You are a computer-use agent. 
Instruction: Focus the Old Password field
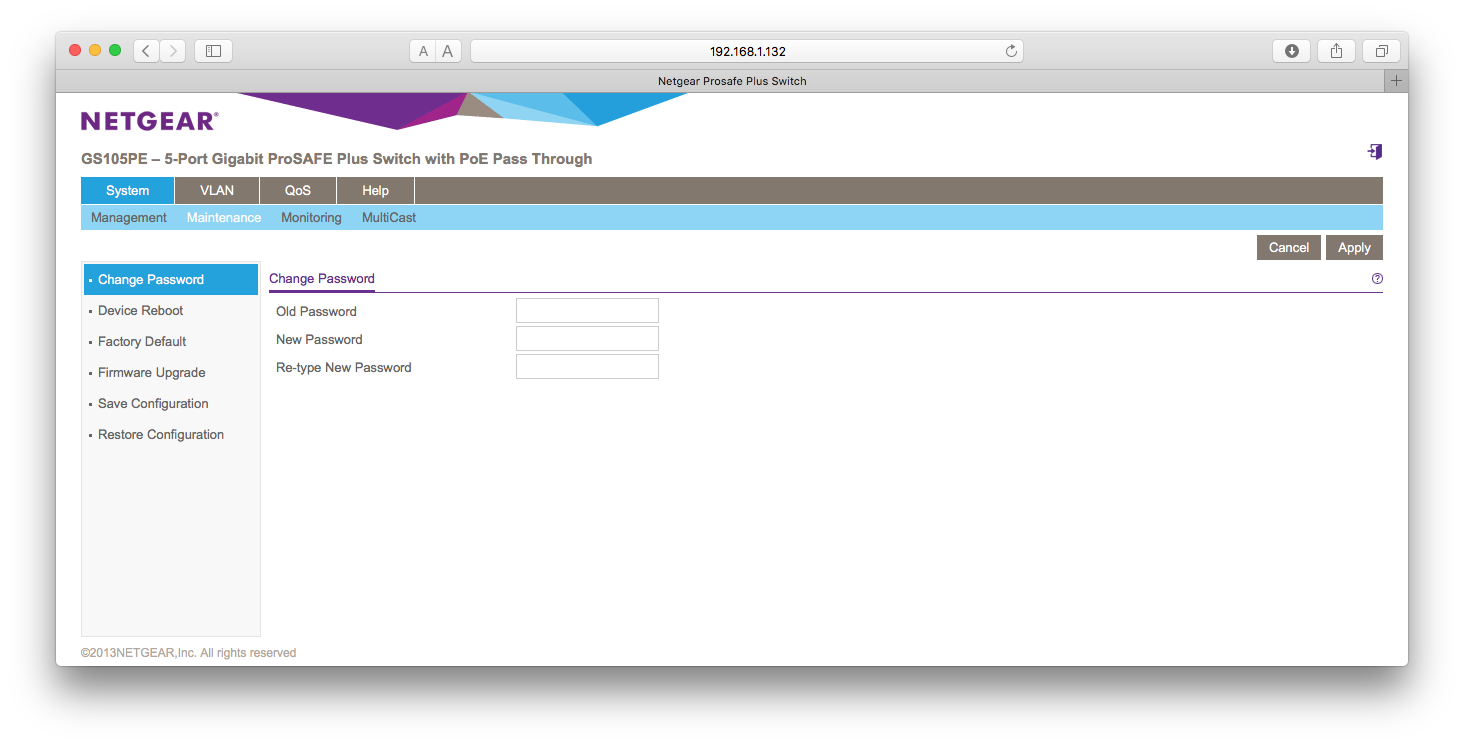pyautogui.click(x=587, y=311)
